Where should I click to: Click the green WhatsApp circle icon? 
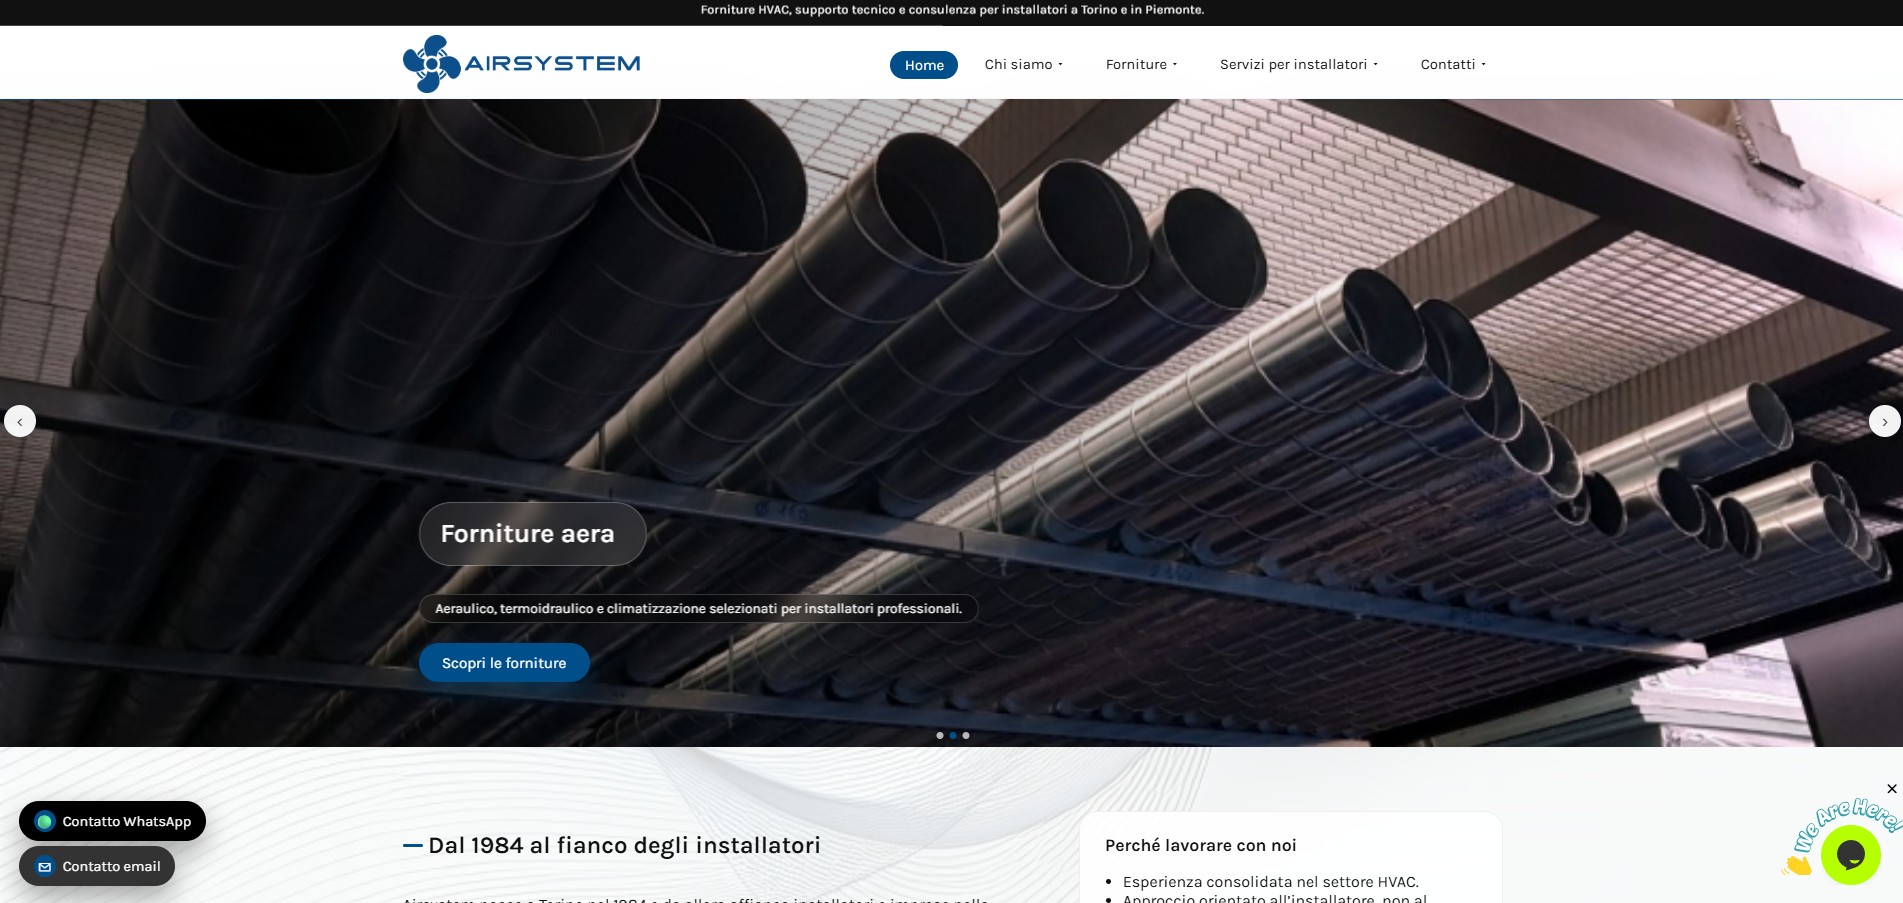coord(44,820)
